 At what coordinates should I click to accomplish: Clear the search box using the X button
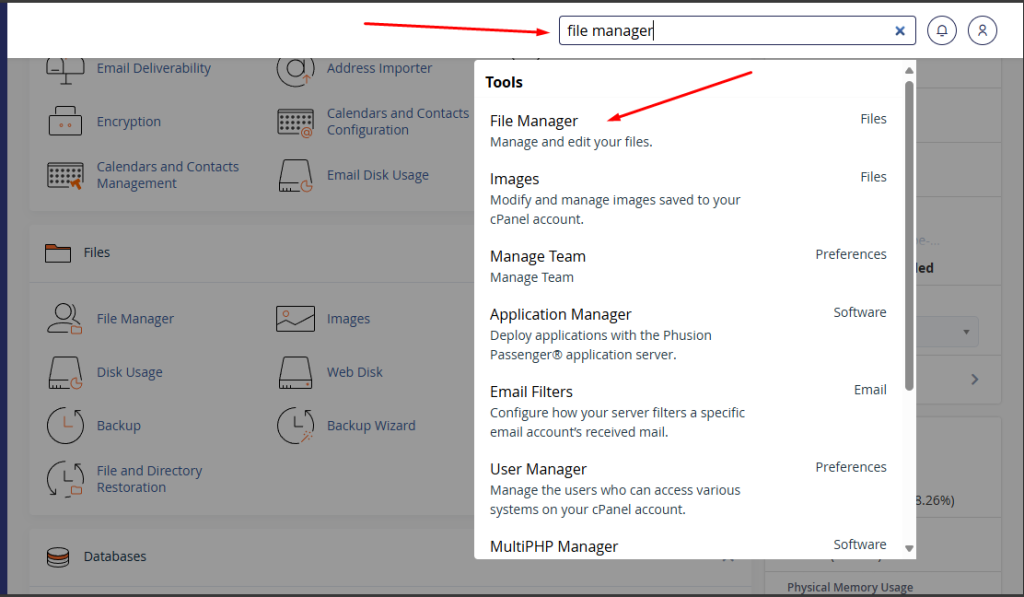coord(899,30)
